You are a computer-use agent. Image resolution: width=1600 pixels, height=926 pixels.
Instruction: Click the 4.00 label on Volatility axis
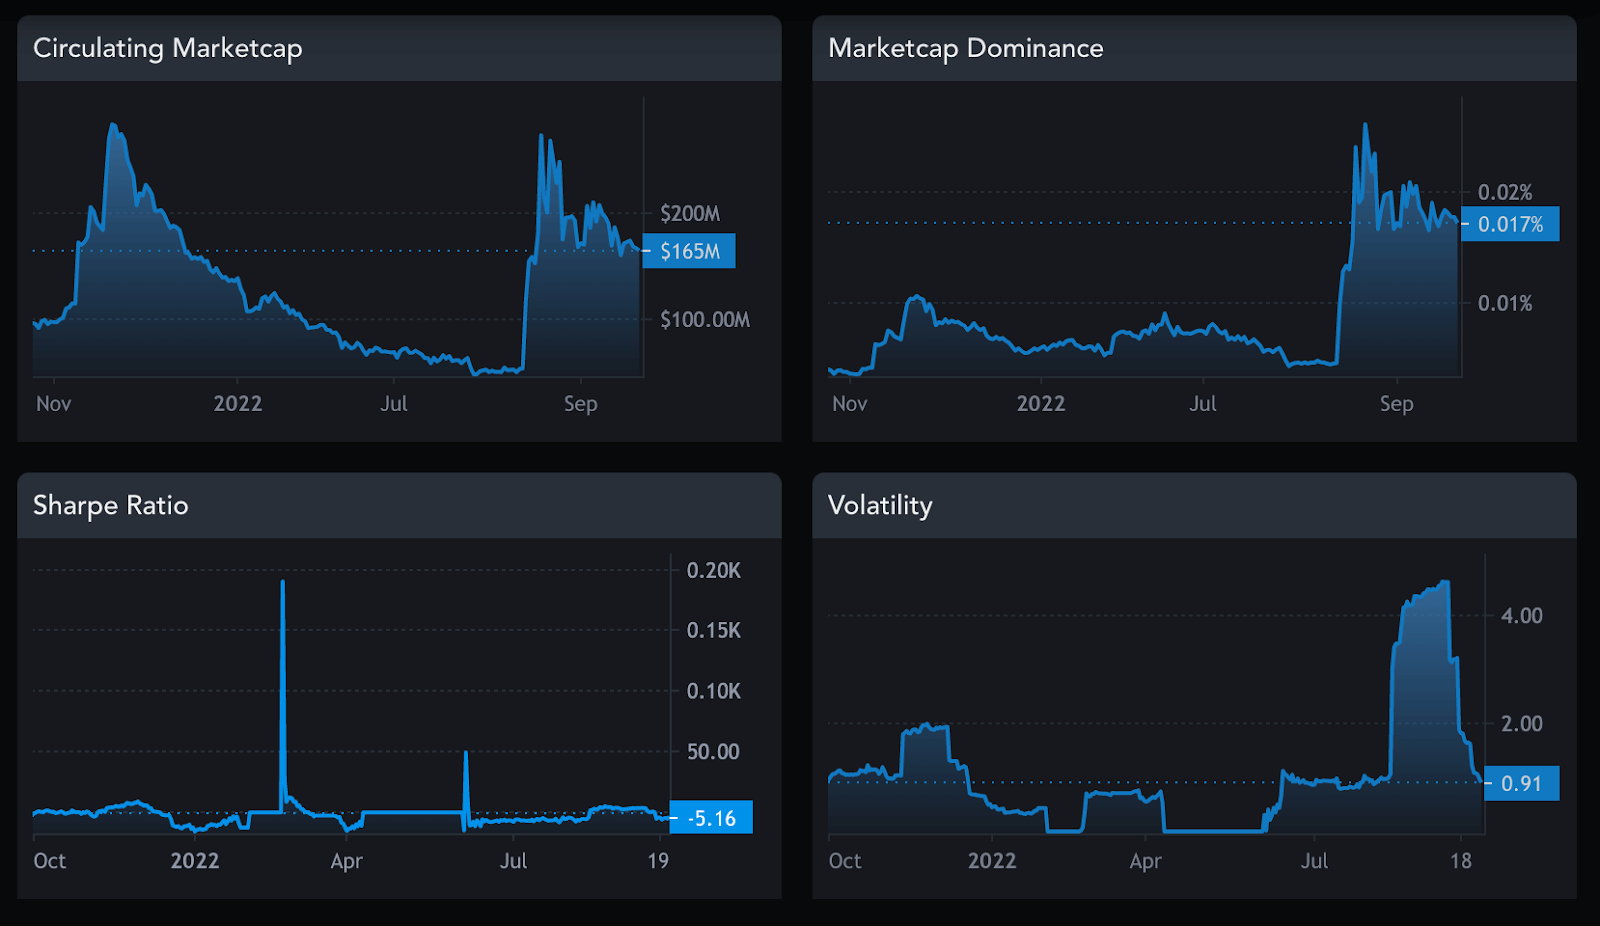click(1521, 616)
